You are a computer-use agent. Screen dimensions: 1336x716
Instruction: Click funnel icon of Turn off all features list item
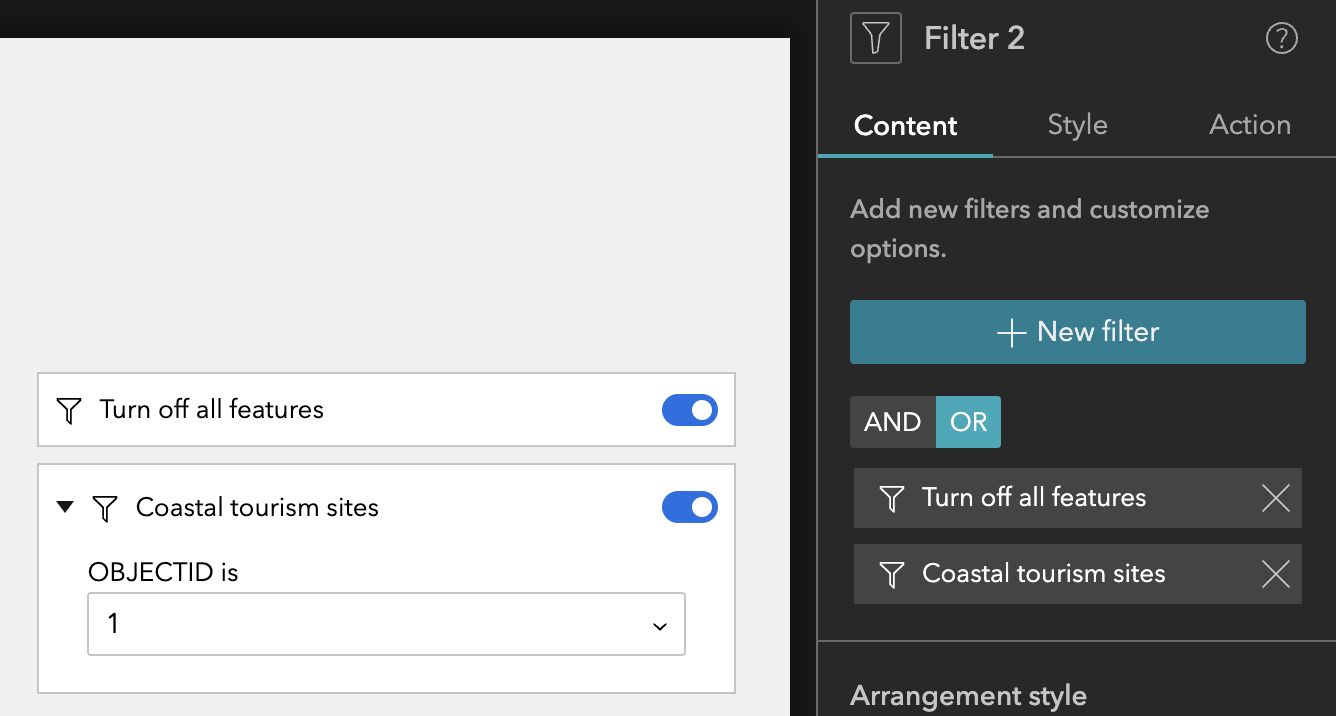pos(891,498)
